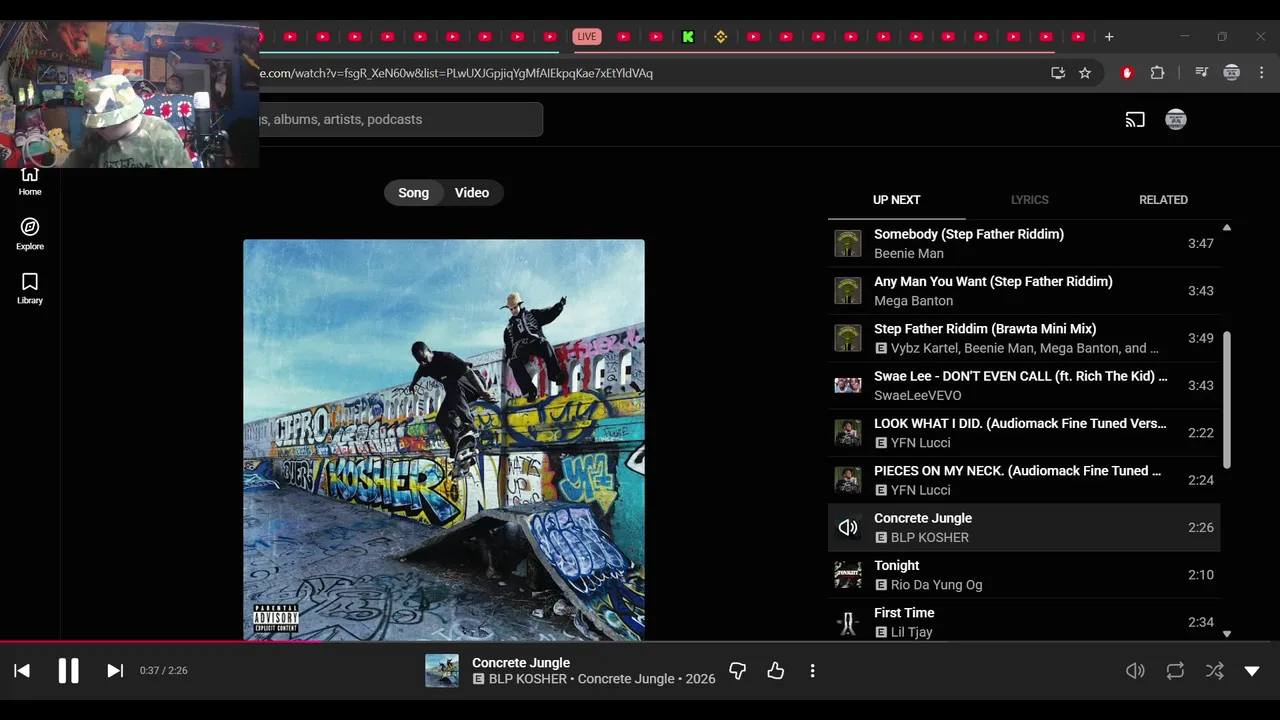
Task: Click the browser address bar URL
Action: (x=456, y=73)
